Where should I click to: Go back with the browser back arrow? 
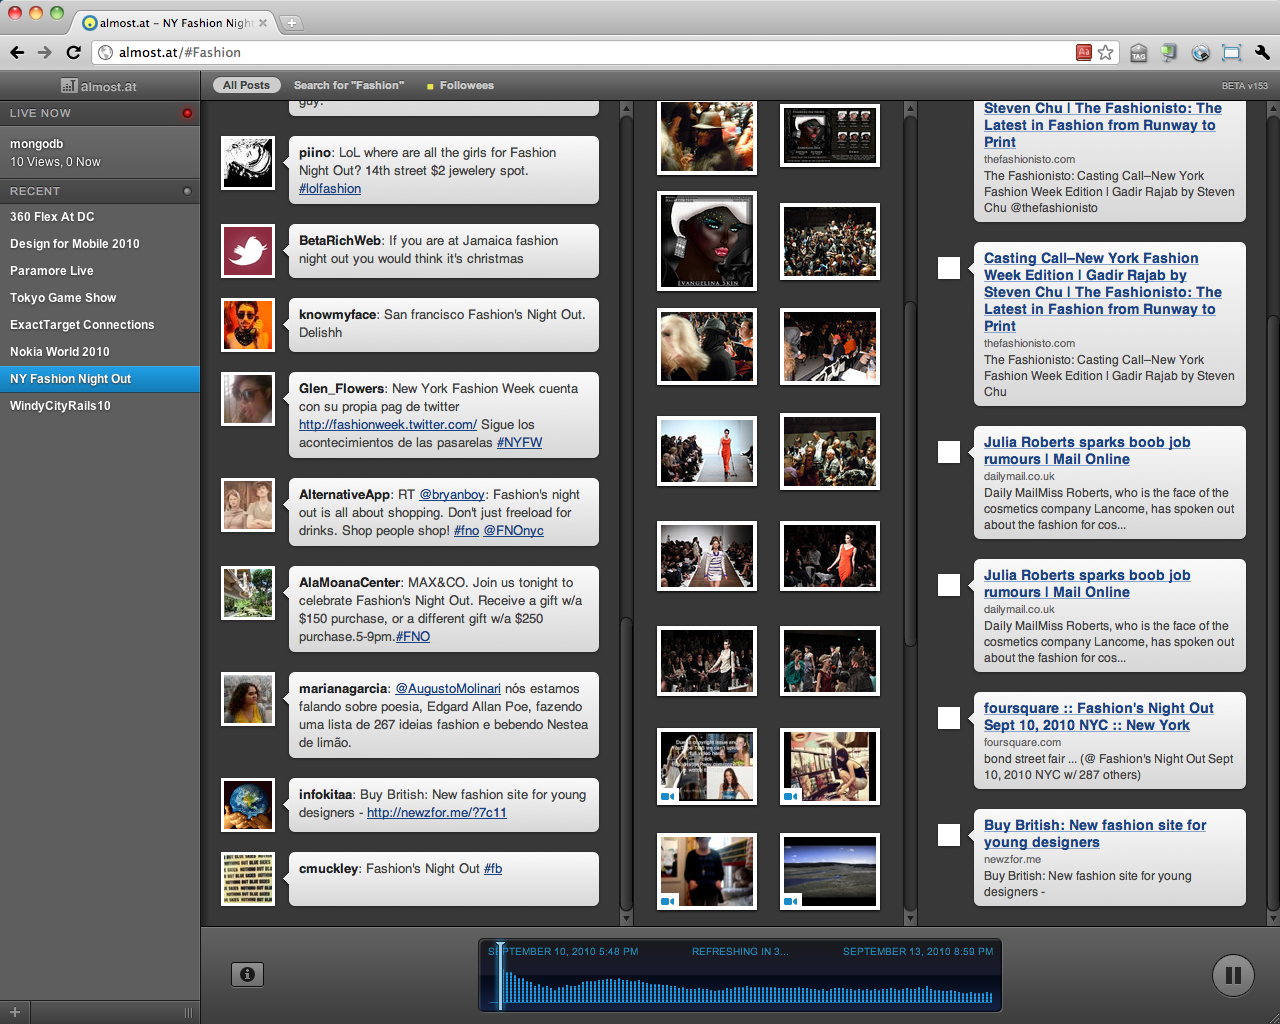click(x=17, y=52)
